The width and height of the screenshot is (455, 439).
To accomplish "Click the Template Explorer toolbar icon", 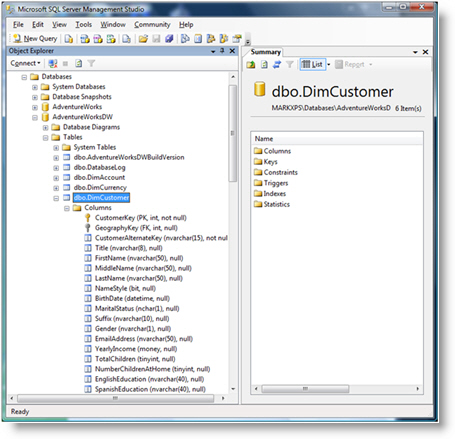I will [x=224, y=39].
